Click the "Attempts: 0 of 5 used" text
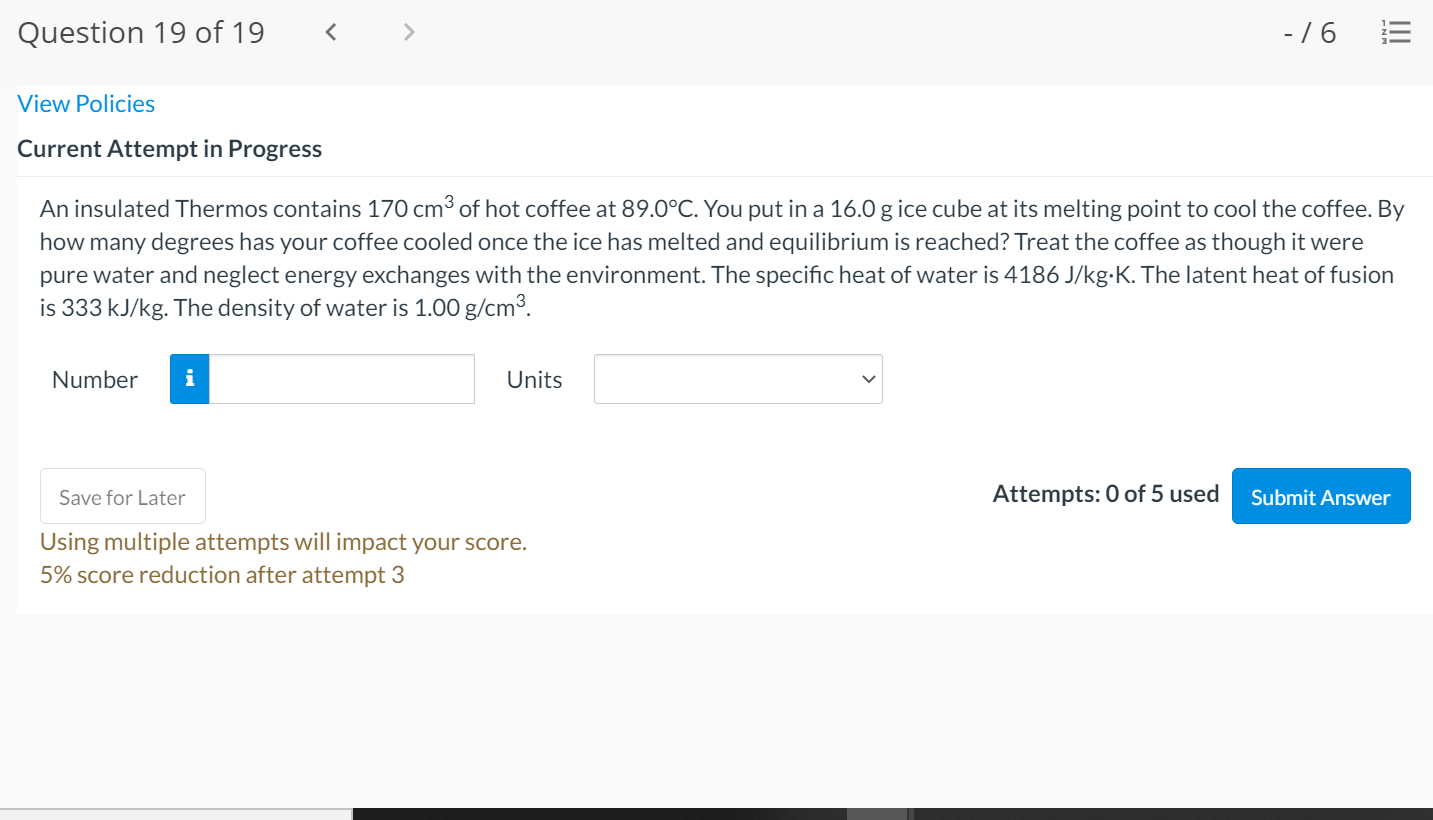This screenshot has height=820, width=1433. [x=1105, y=494]
